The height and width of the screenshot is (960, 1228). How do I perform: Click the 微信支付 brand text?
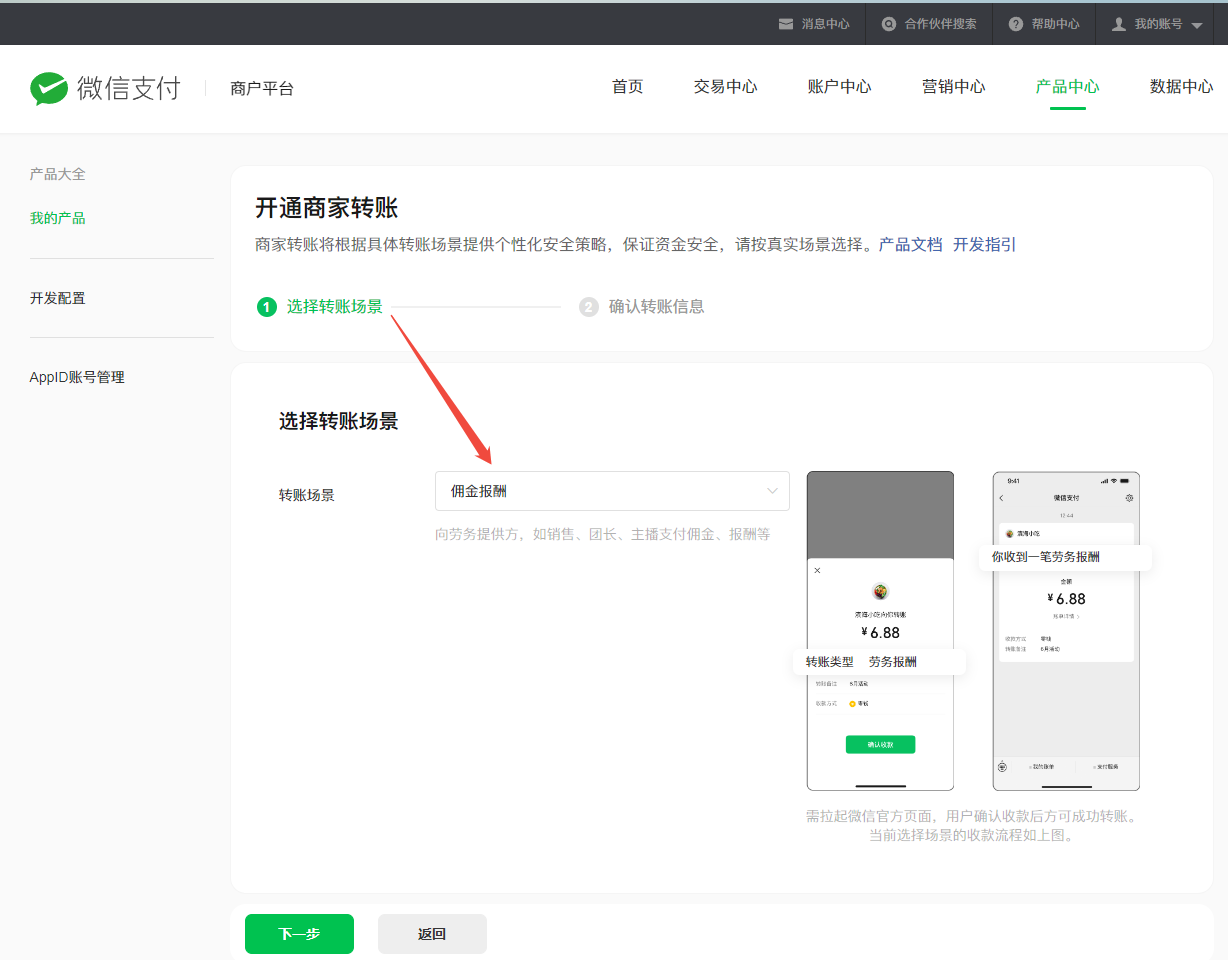tap(128, 88)
